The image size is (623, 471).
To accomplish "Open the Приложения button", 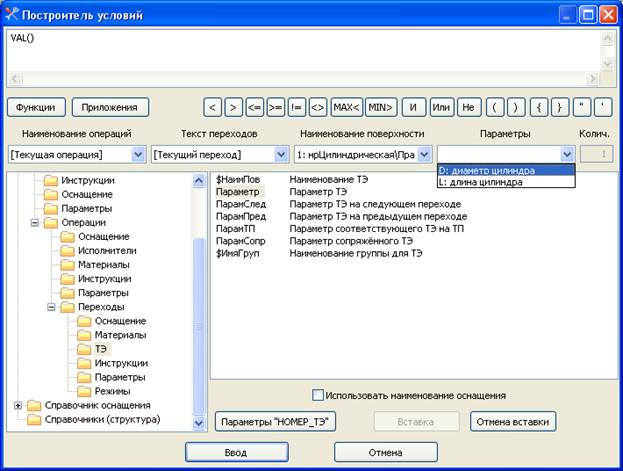I will 110,107.
